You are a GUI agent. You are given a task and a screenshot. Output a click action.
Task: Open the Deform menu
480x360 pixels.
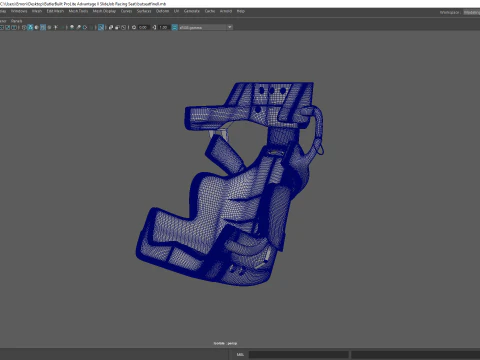(x=162, y=11)
